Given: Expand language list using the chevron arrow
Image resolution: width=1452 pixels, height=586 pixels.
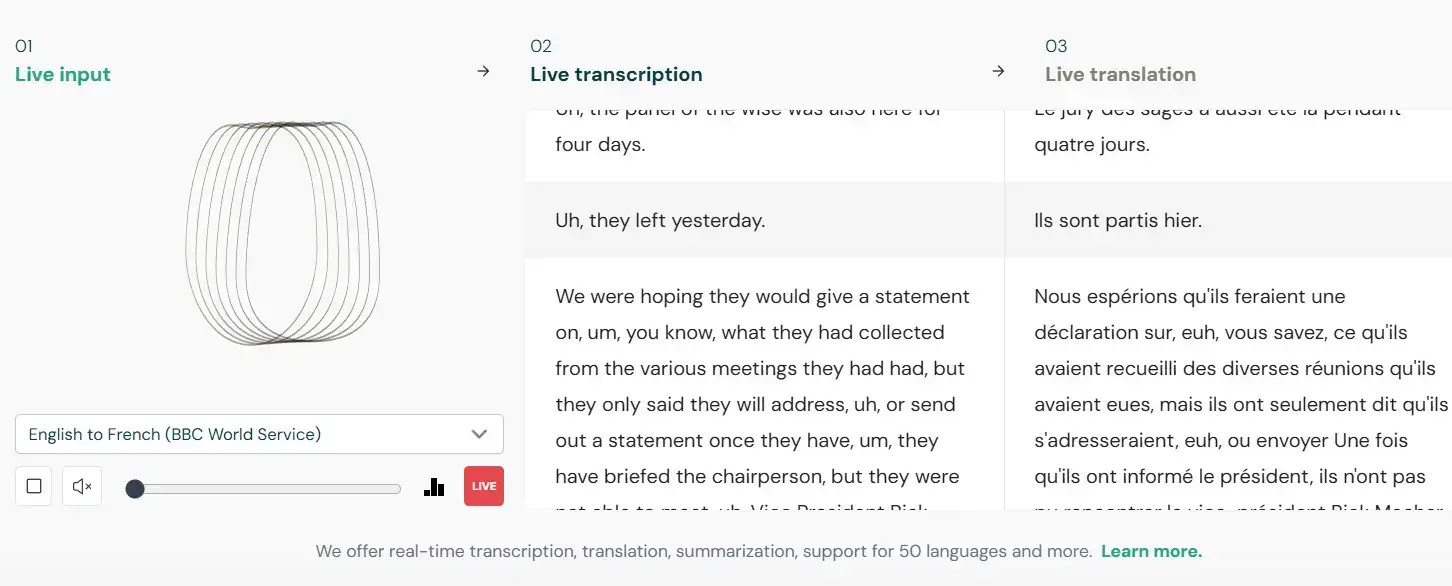Looking at the screenshot, I should click(x=479, y=434).
